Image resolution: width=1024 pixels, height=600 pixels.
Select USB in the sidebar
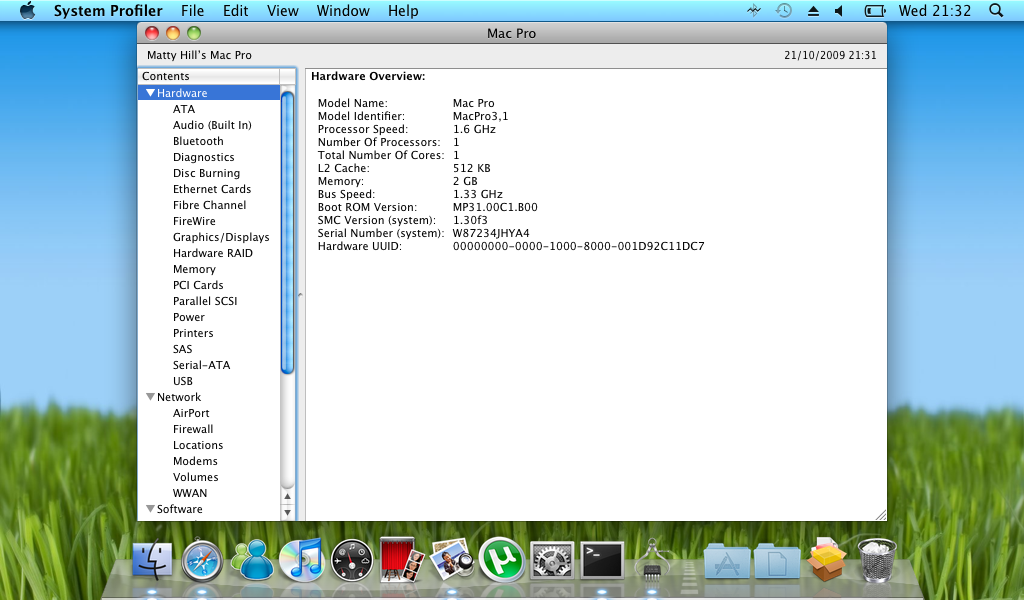(183, 381)
